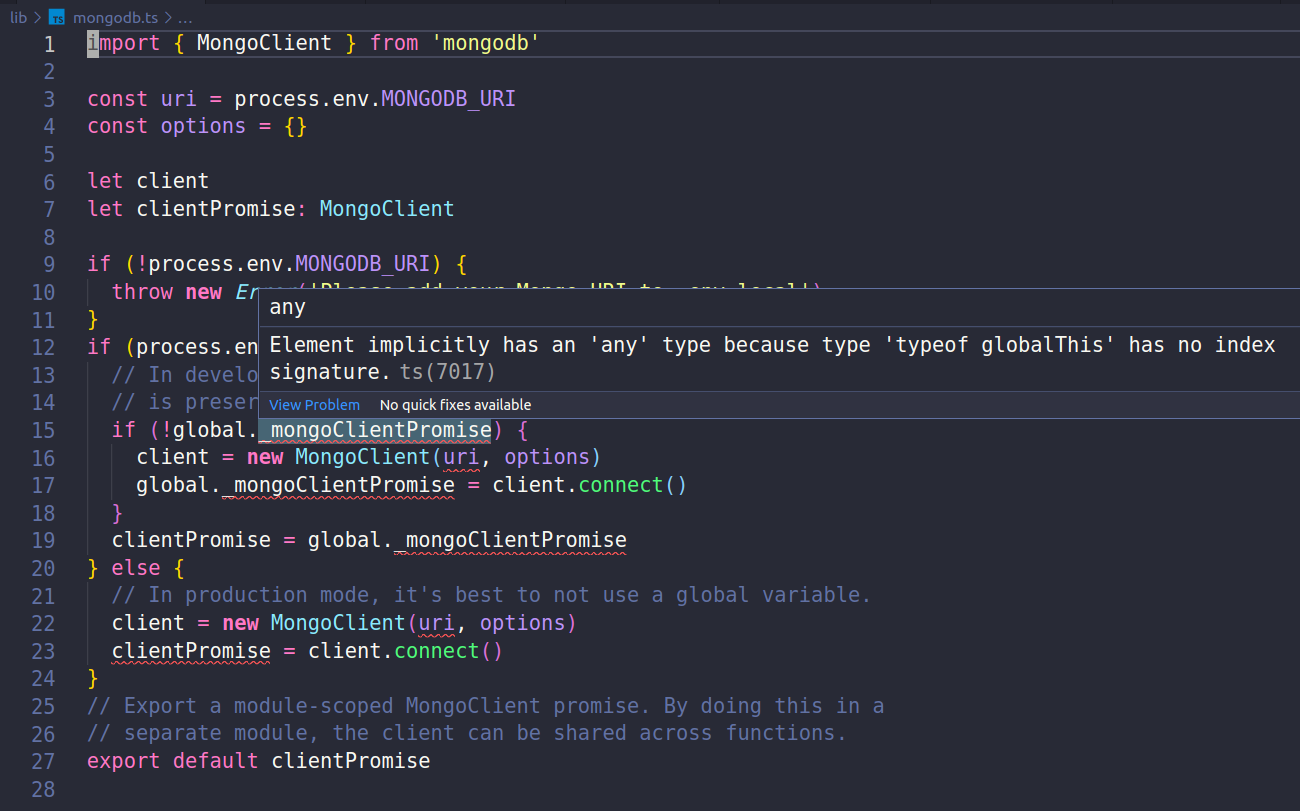Click line number 28 in gutter
Image resolution: width=1300 pixels, height=811 pixels.
[x=43, y=789]
